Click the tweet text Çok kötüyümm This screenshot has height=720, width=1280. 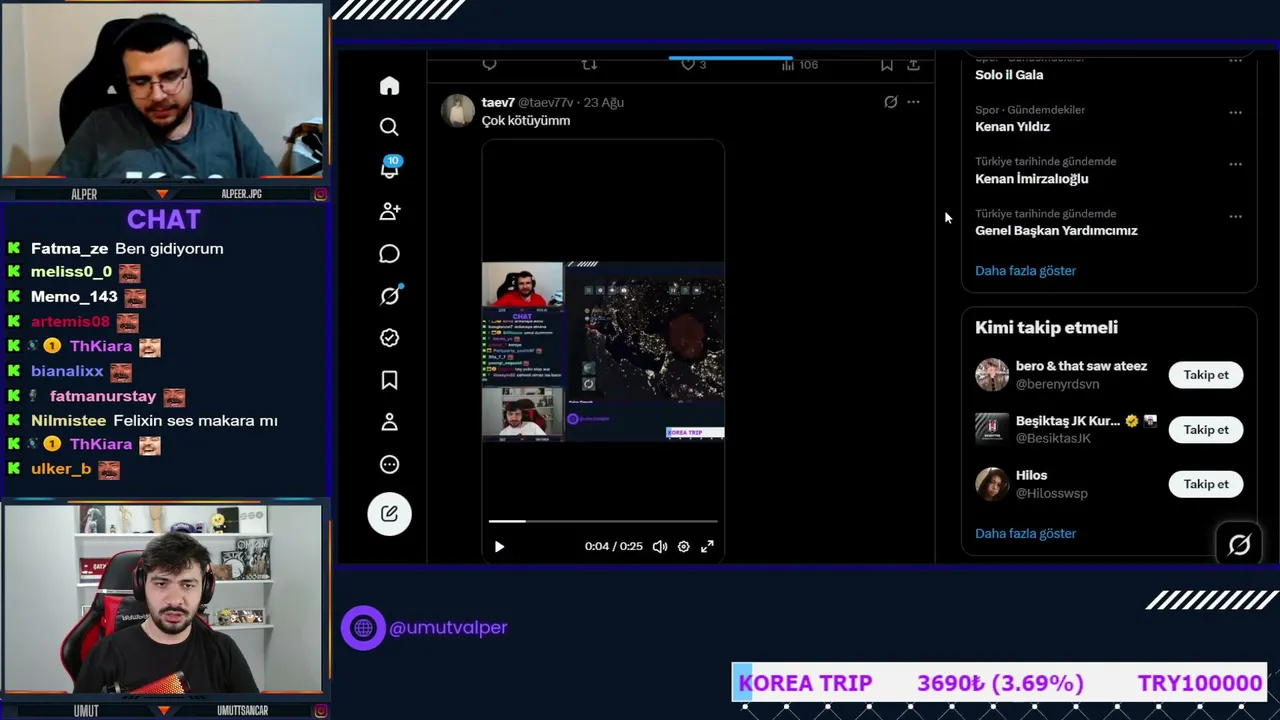[526, 121]
